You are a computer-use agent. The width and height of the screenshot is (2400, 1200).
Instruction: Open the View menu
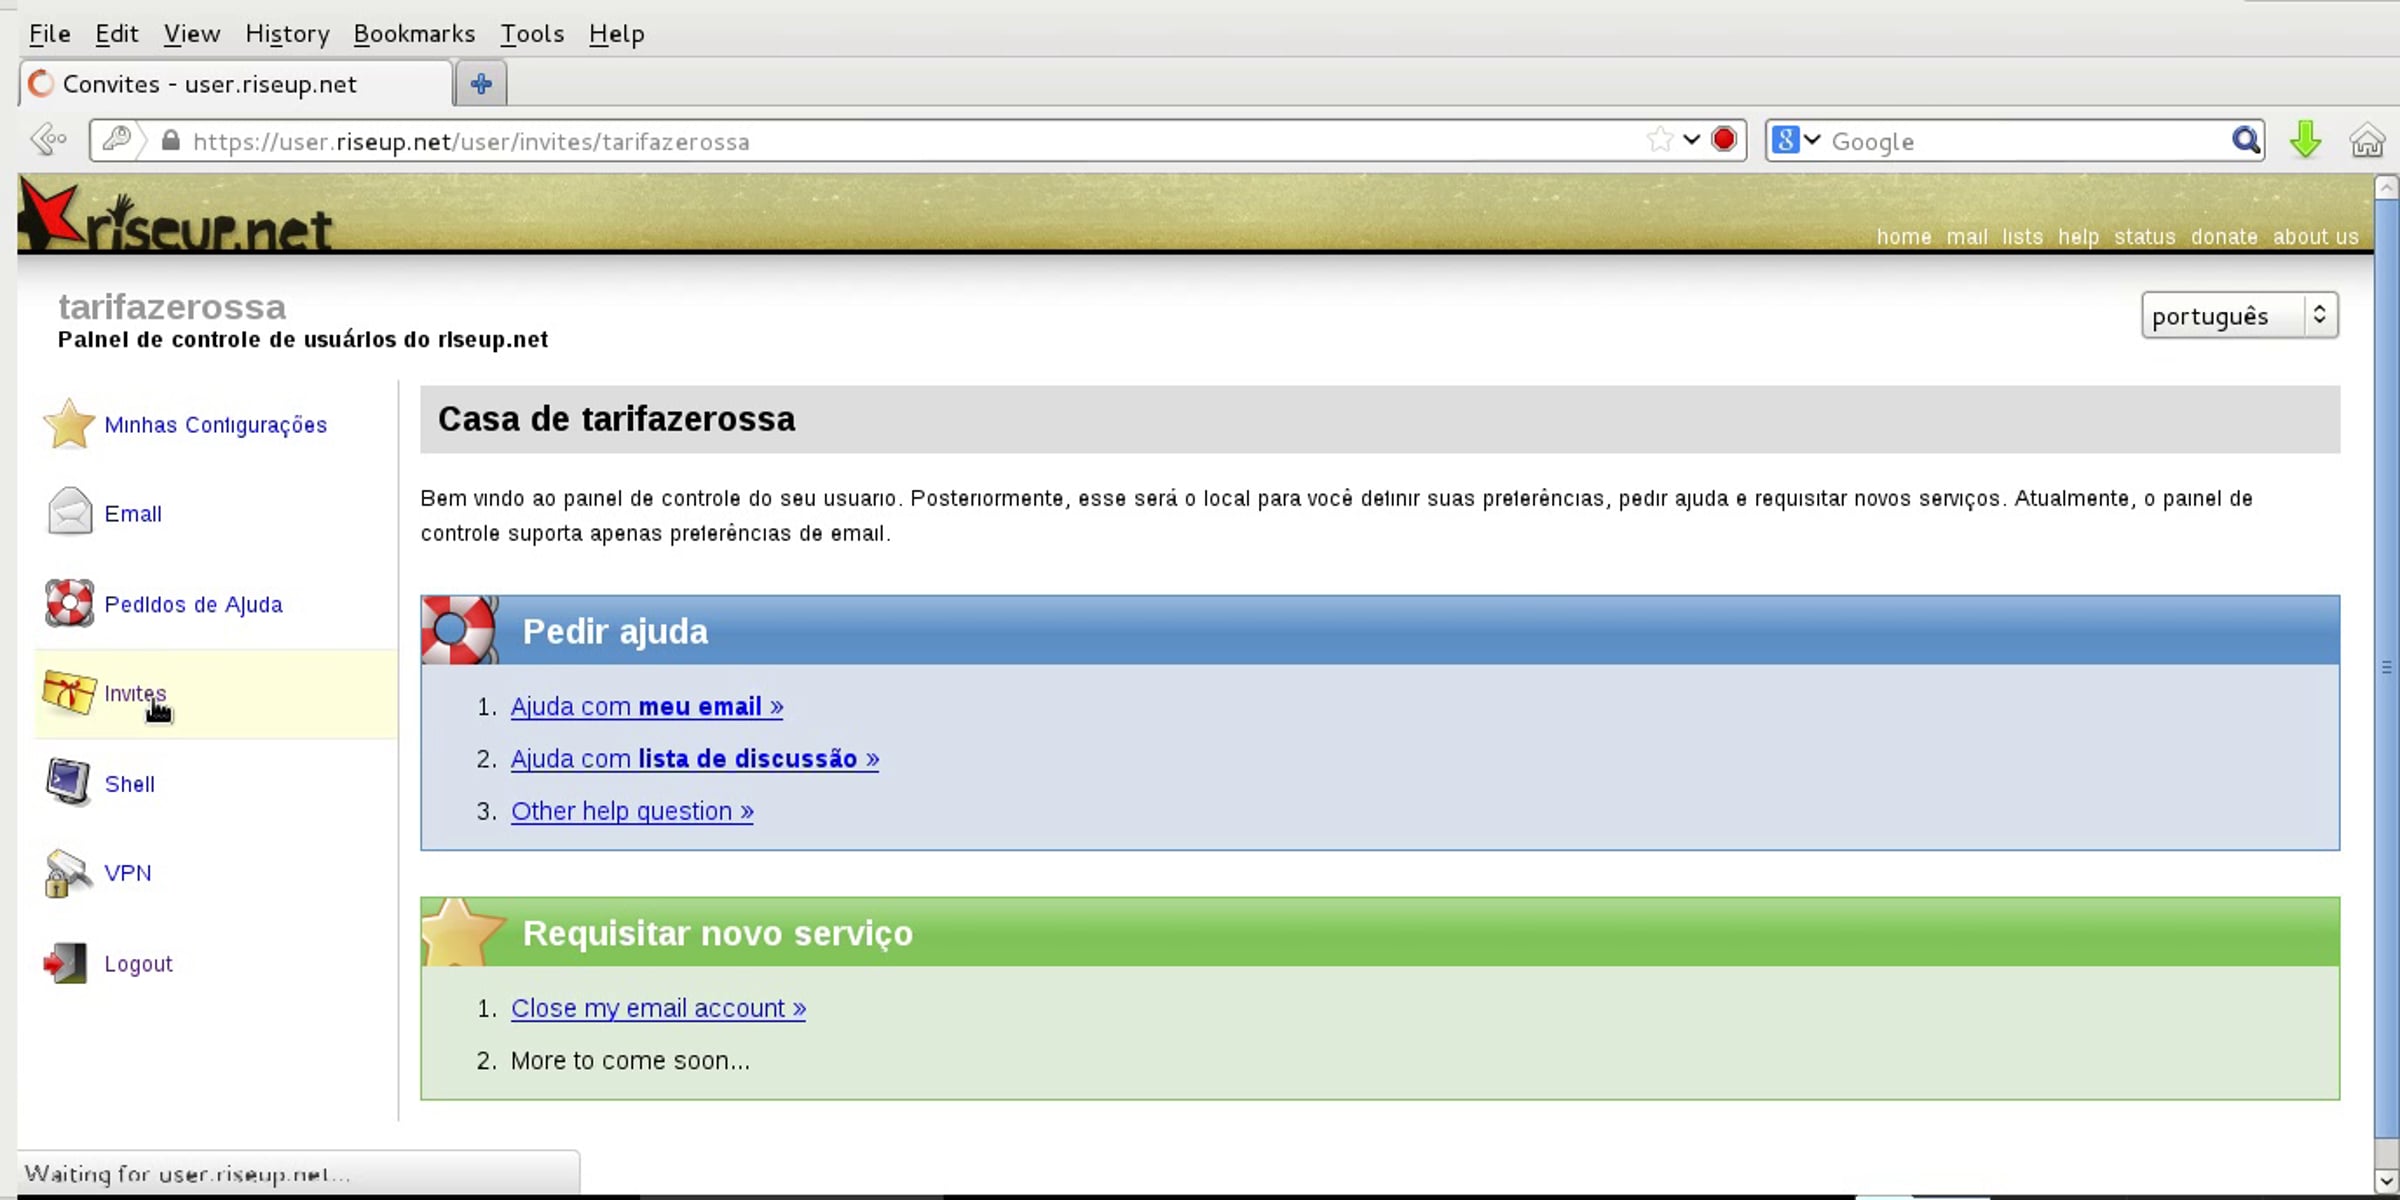point(192,34)
